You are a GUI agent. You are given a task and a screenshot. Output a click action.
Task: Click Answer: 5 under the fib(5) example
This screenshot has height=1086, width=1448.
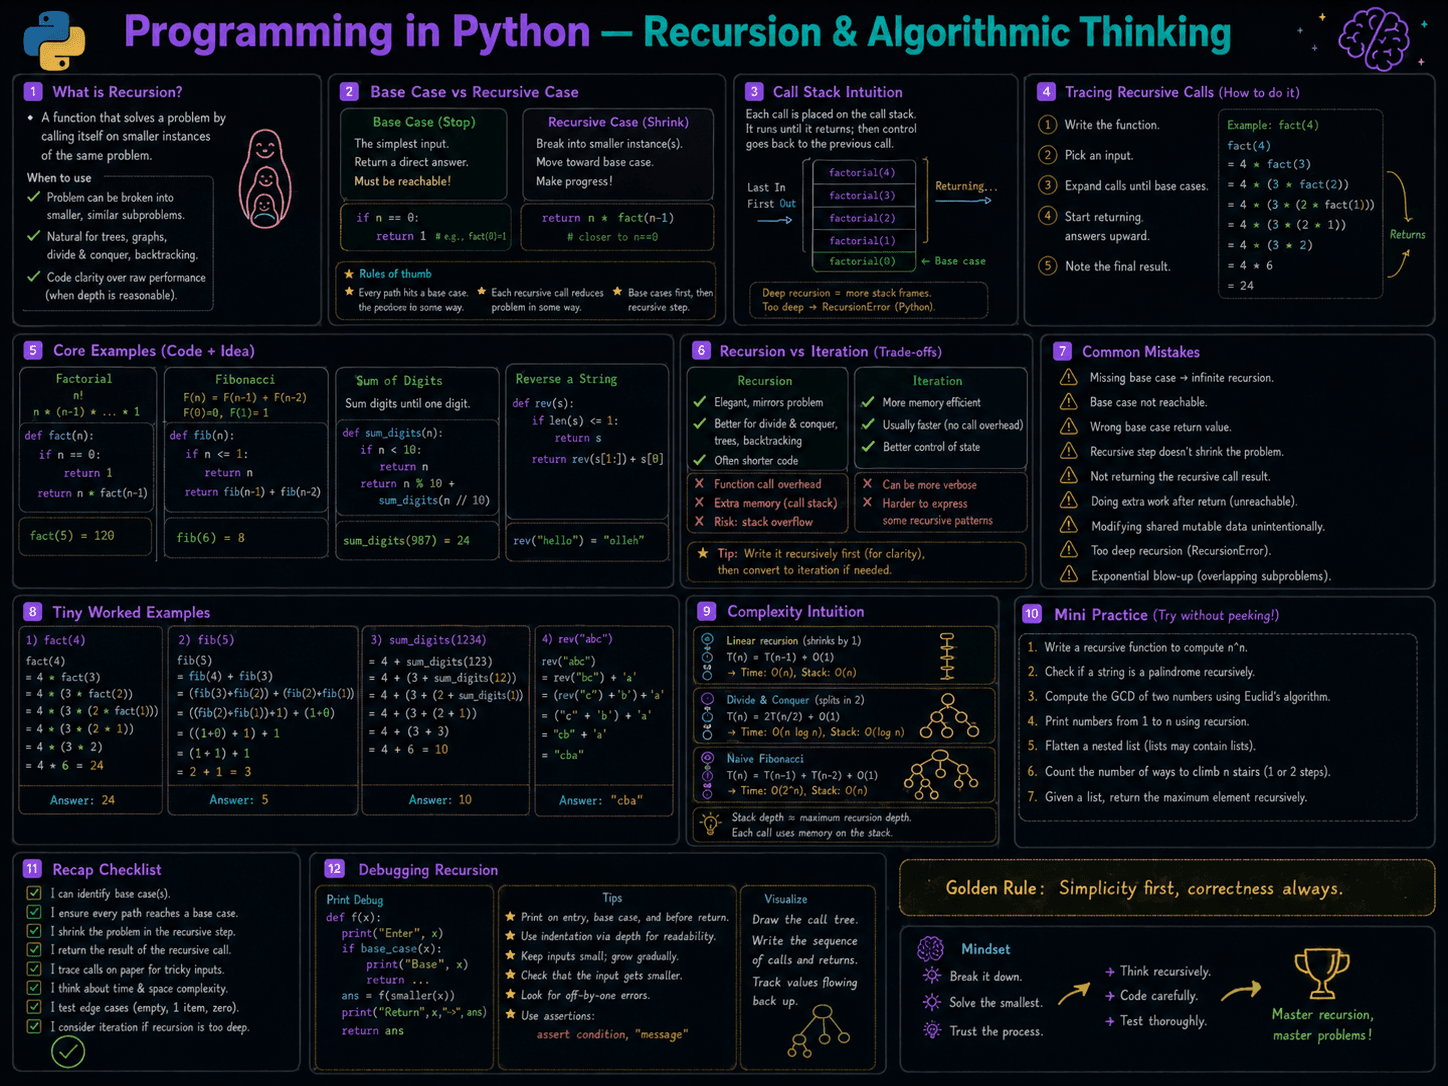tap(239, 800)
